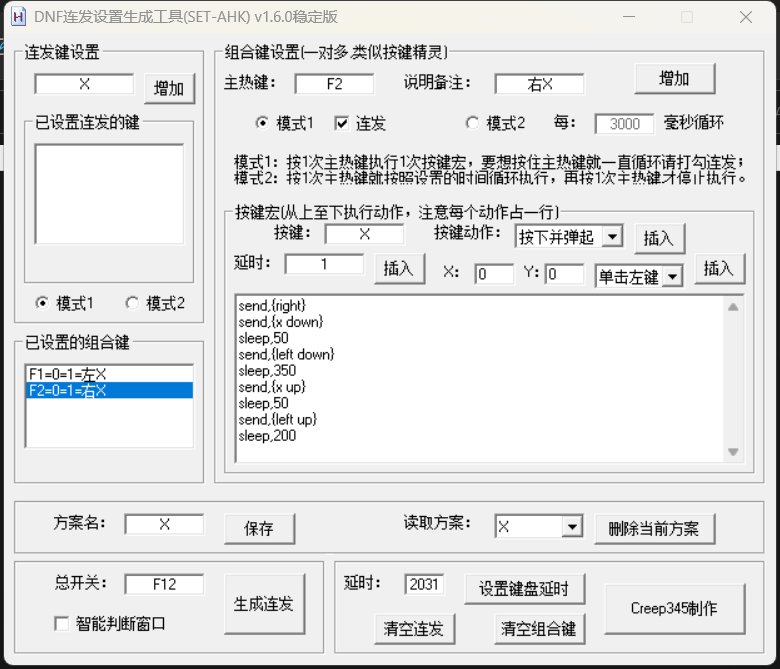Click the 说明备注 field showing 右X
Viewport: 780px width, 669px height.
click(x=539, y=84)
